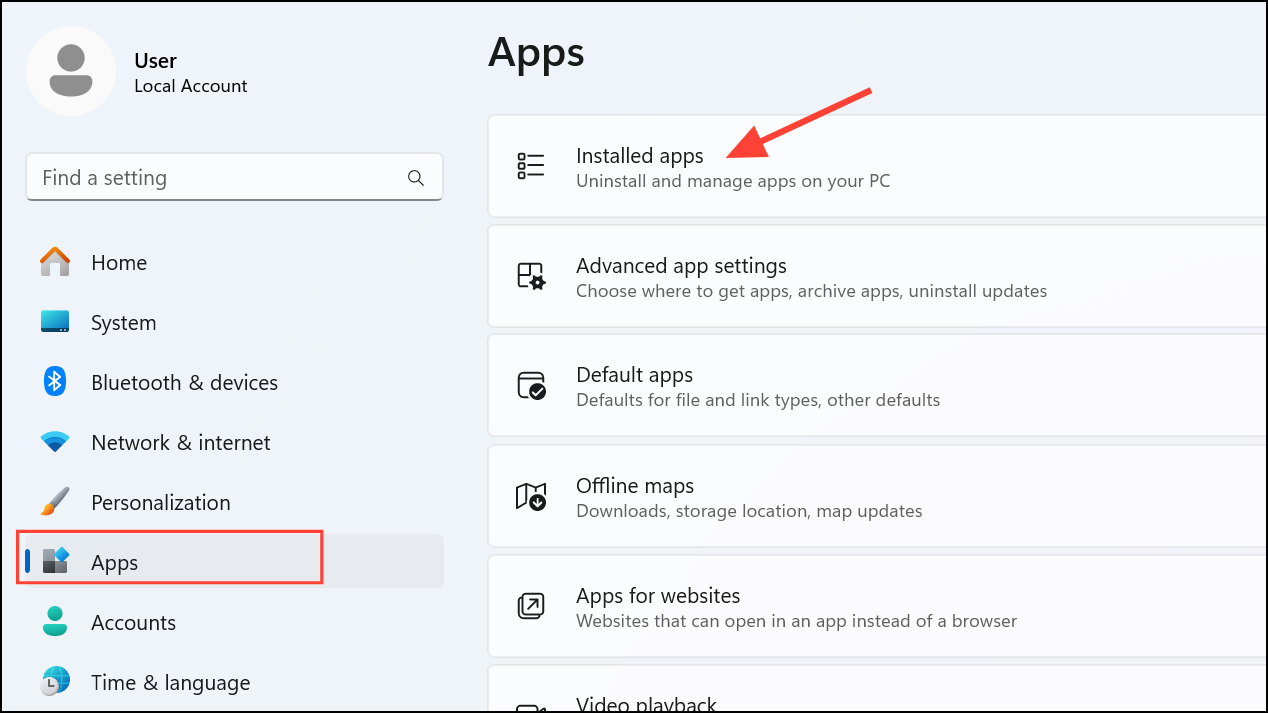The image size is (1268, 713).
Task: Click the Bluetooth & devices icon
Action: [x=54, y=382]
